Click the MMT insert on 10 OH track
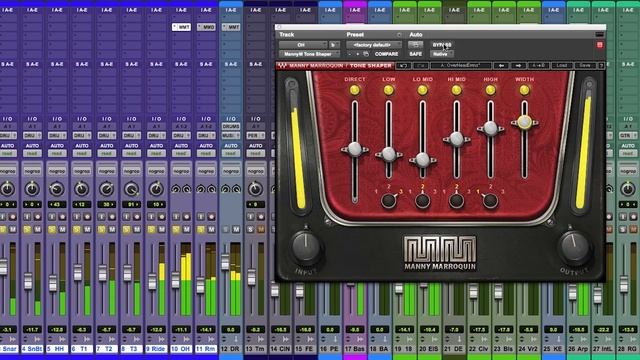This screenshot has height=360, width=640. (x=181, y=27)
